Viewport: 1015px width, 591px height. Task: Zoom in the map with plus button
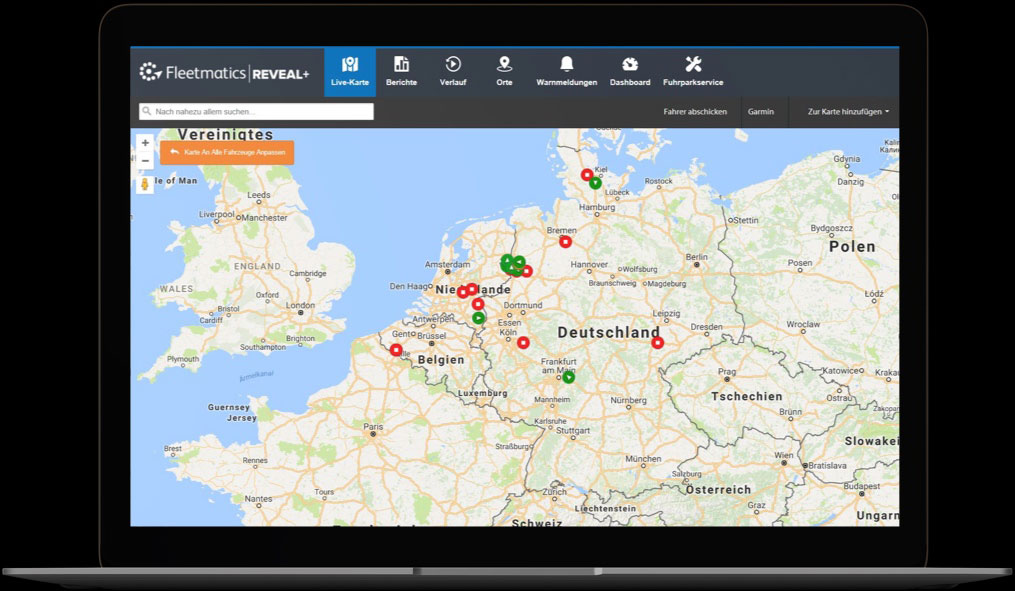[145, 143]
